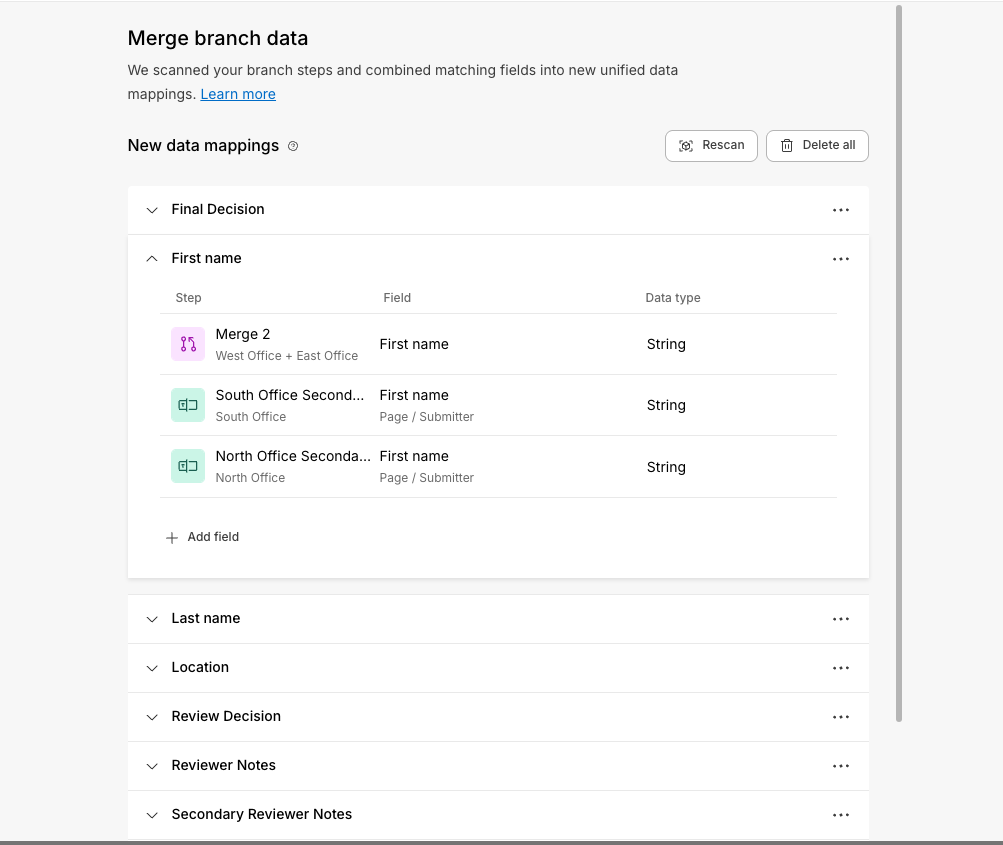Expand the Reviewer Notes mapping

152,766
